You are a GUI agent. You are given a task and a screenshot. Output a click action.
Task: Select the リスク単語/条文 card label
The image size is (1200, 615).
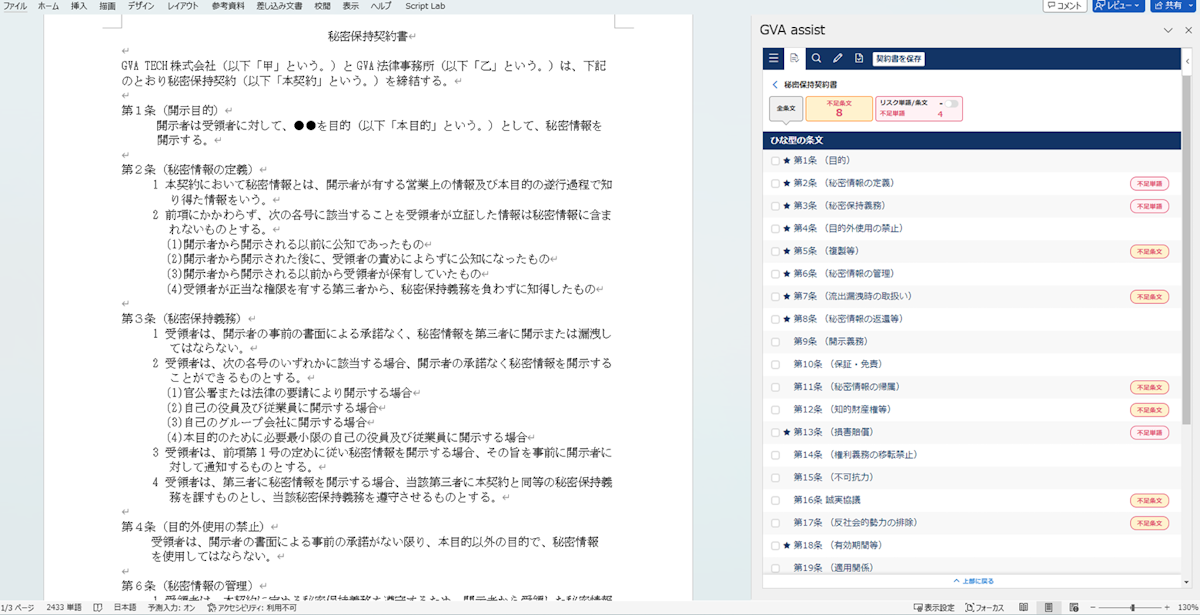[x=903, y=103]
